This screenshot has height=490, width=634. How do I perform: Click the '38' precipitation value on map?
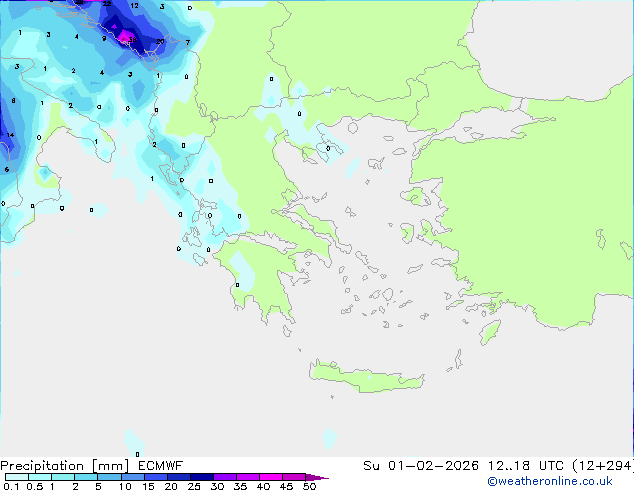click(x=132, y=40)
